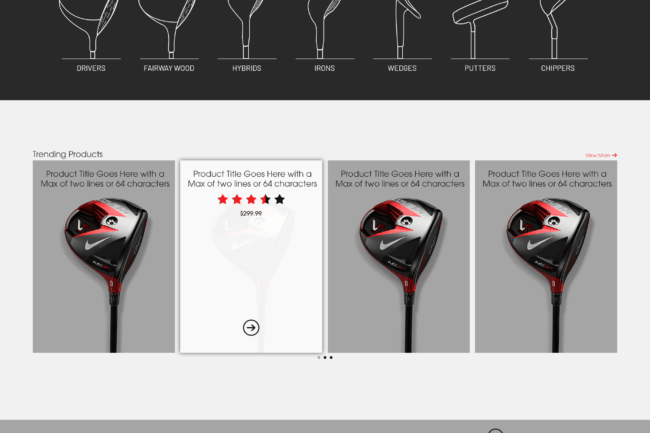Choose the Chippers club icon
The image size is (650, 433).
558,29
